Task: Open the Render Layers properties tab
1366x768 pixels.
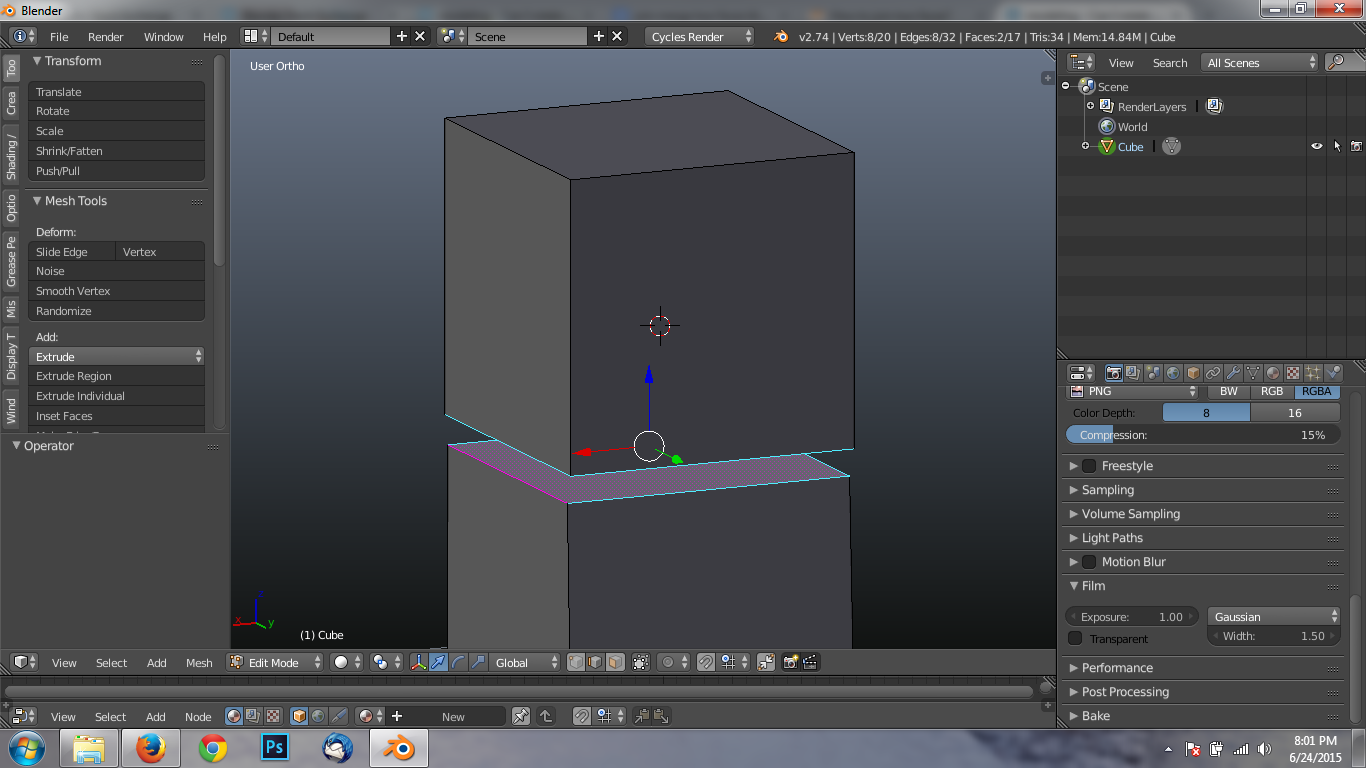Action: point(1133,372)
